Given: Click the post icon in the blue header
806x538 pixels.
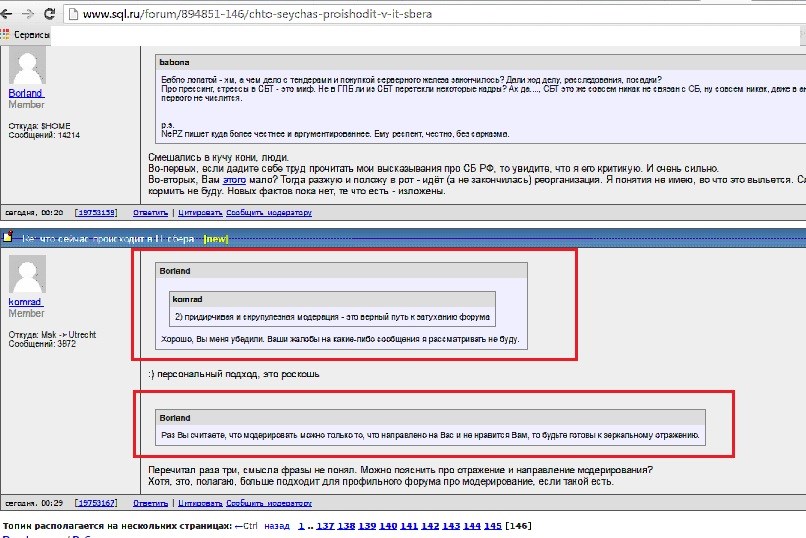Looking at the screenshot, I should click(6, 237).
